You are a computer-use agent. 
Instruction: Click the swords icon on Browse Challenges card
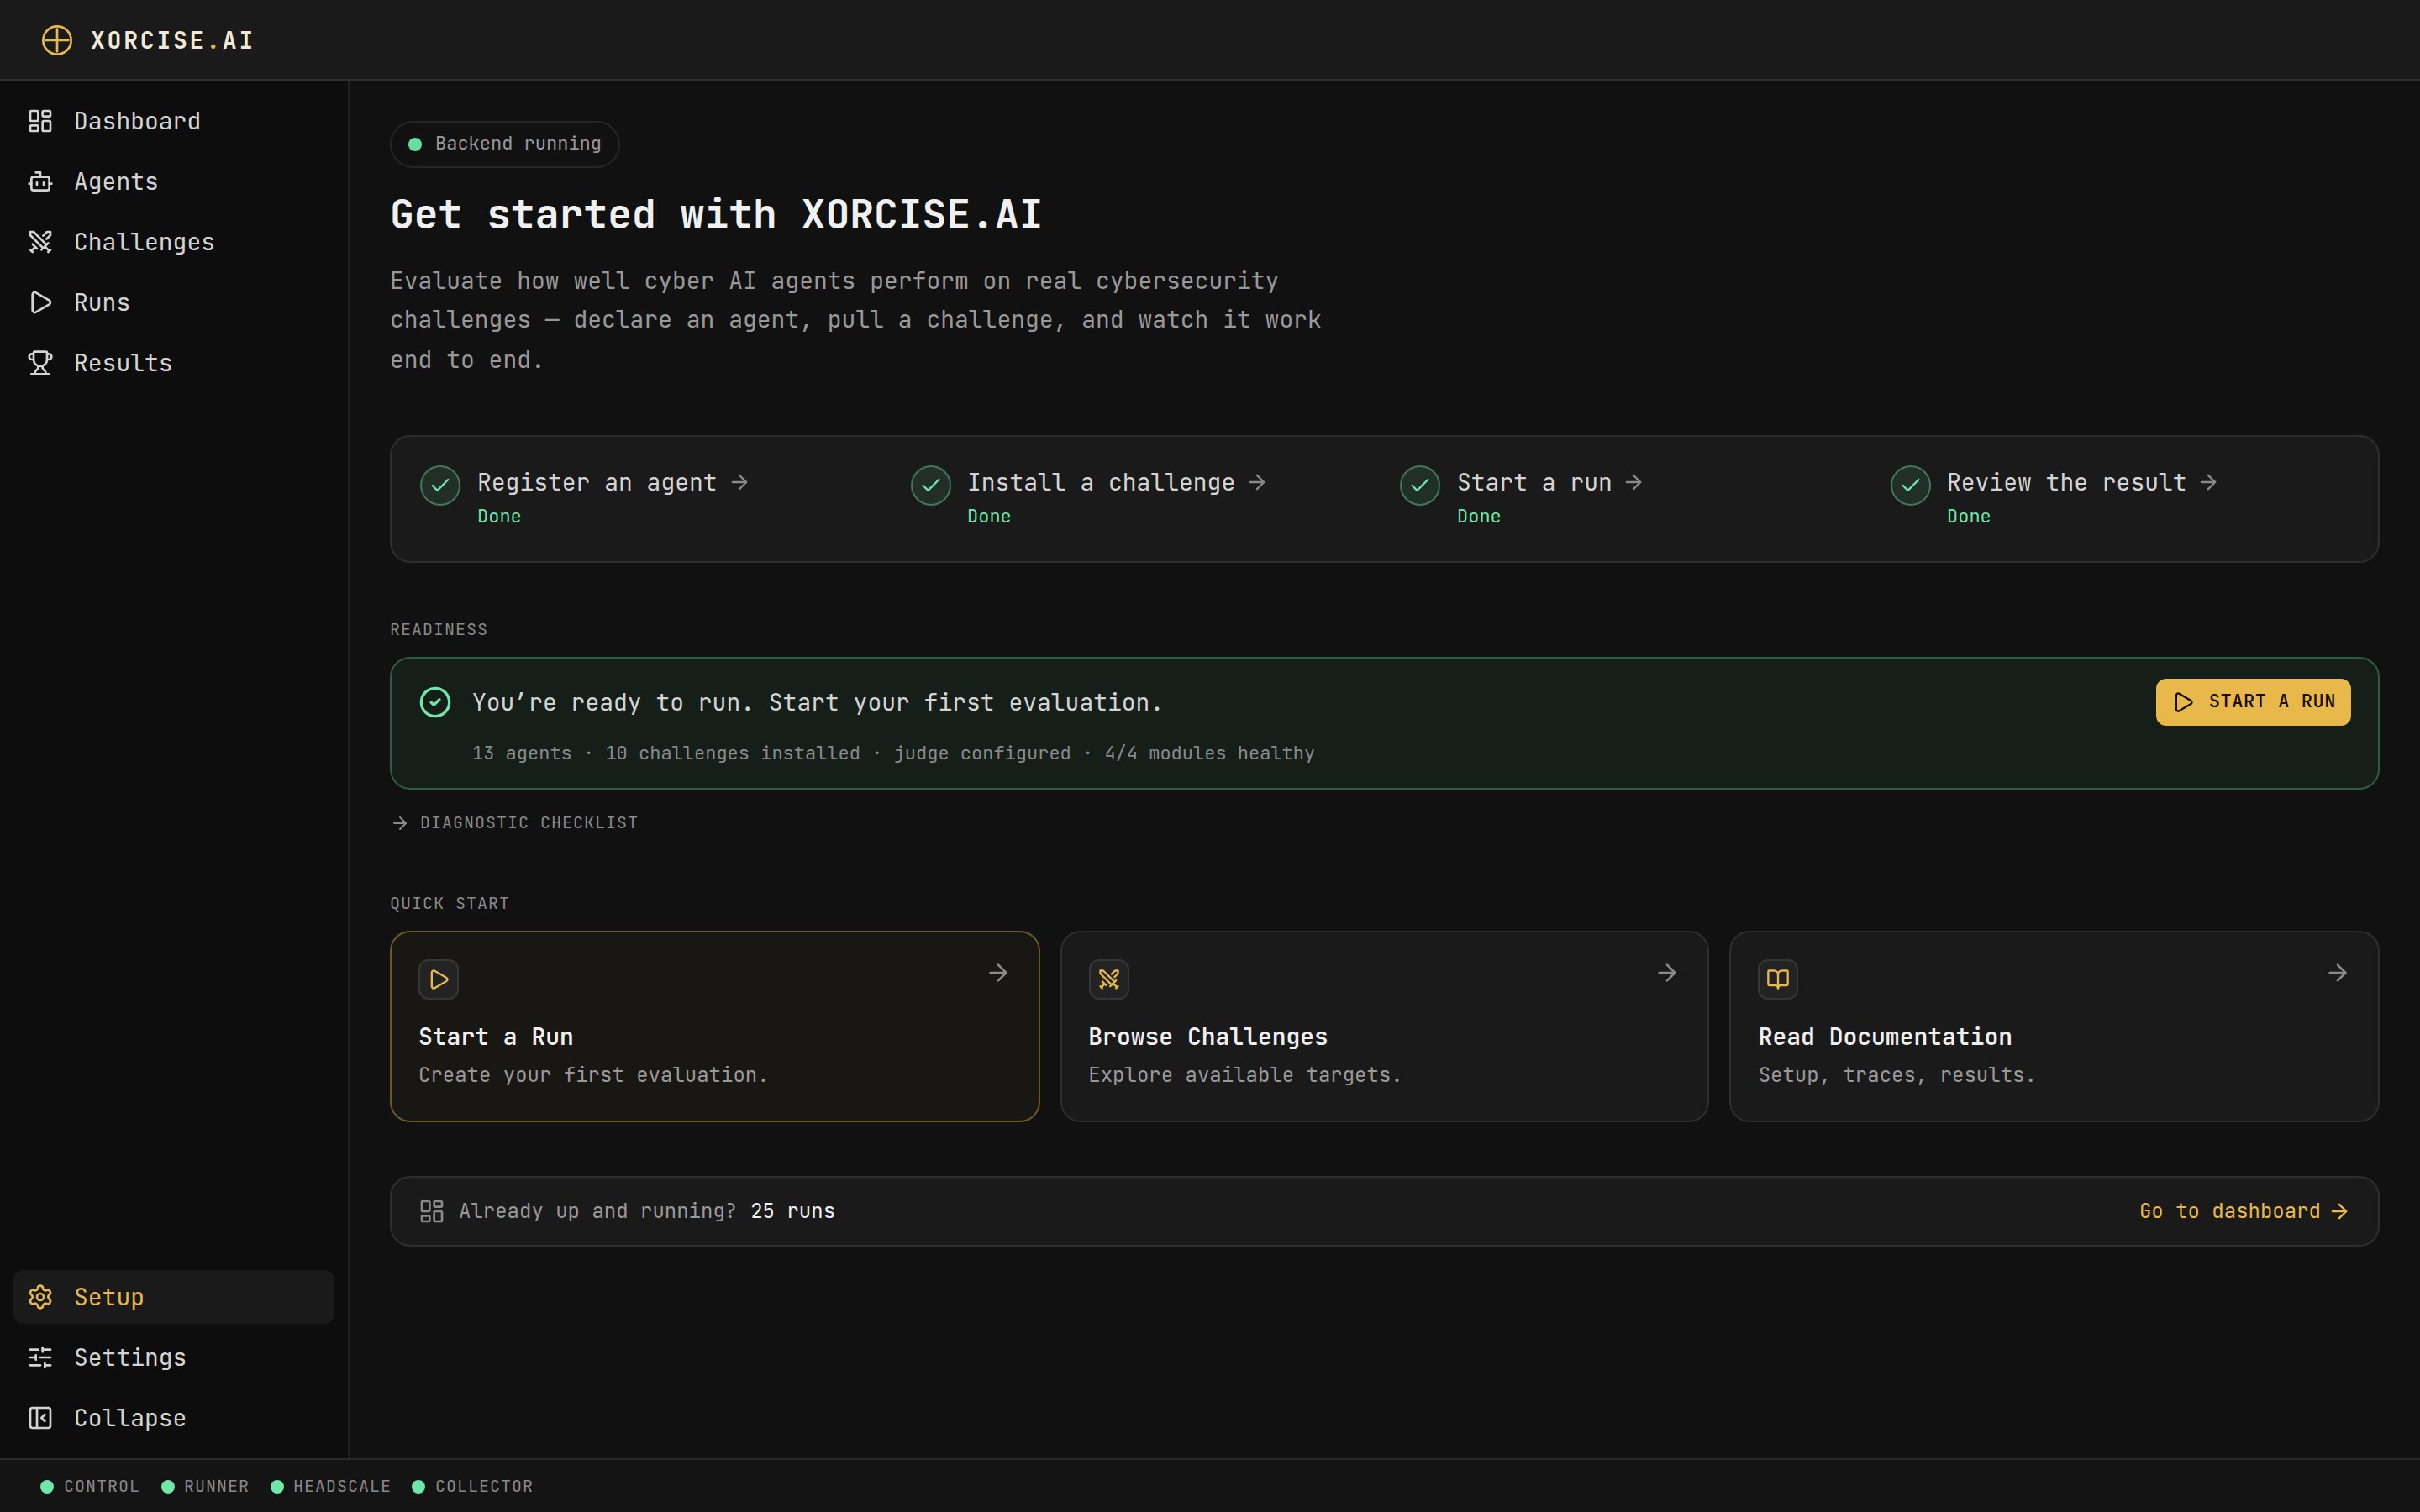(1109, 979)
